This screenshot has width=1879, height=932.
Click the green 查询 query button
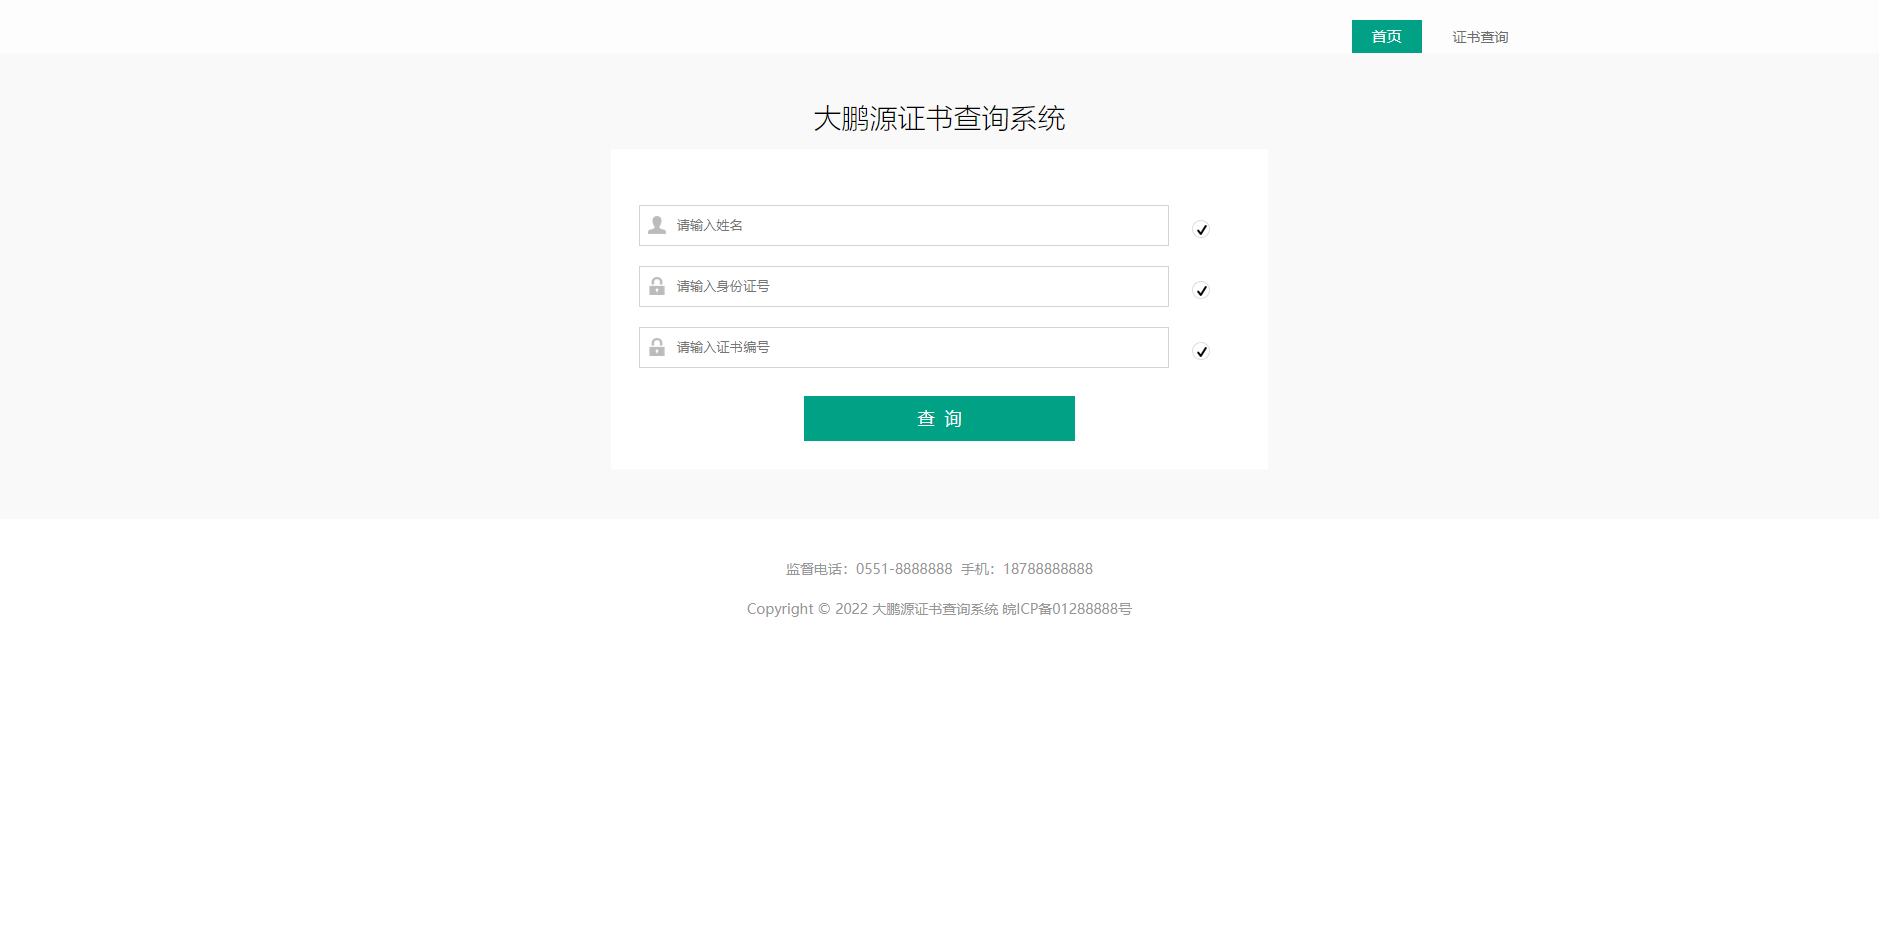coord(938,418)
